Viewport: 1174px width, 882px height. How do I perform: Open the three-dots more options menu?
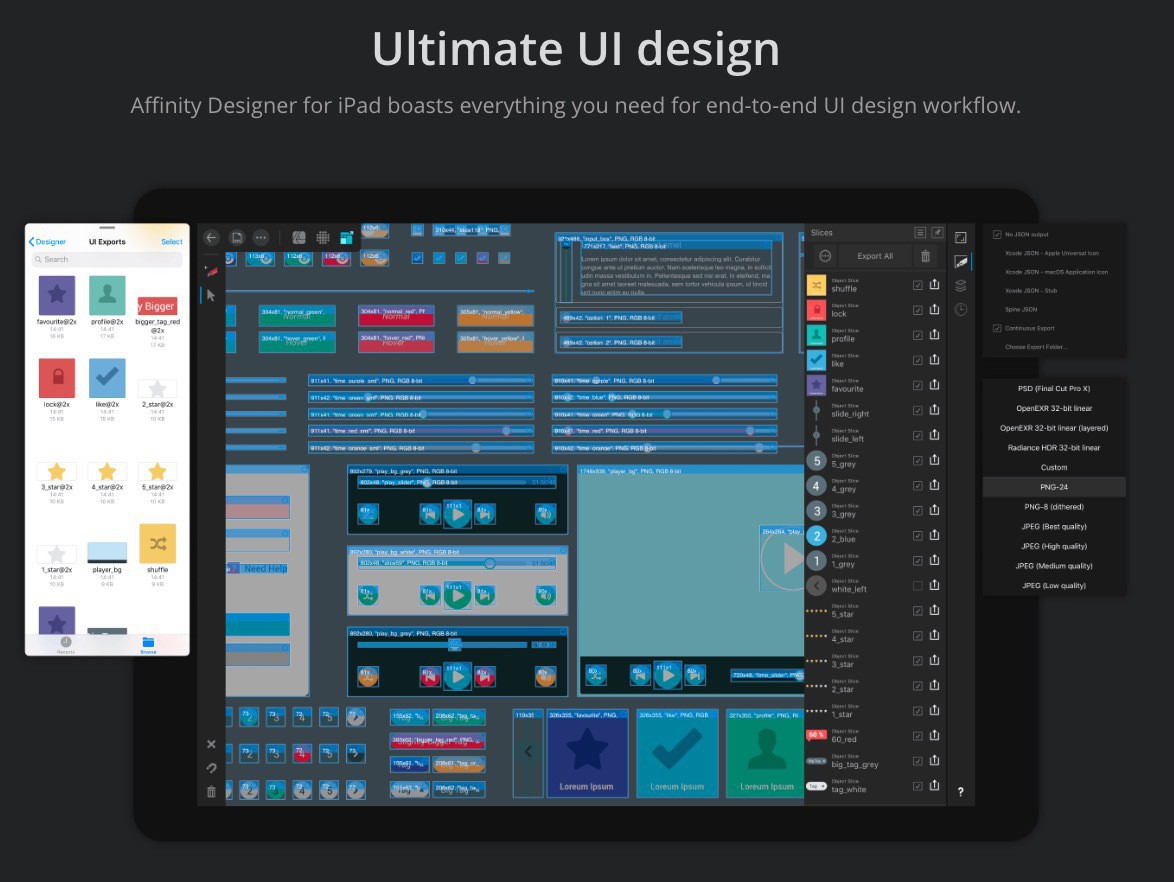(261, 238)
